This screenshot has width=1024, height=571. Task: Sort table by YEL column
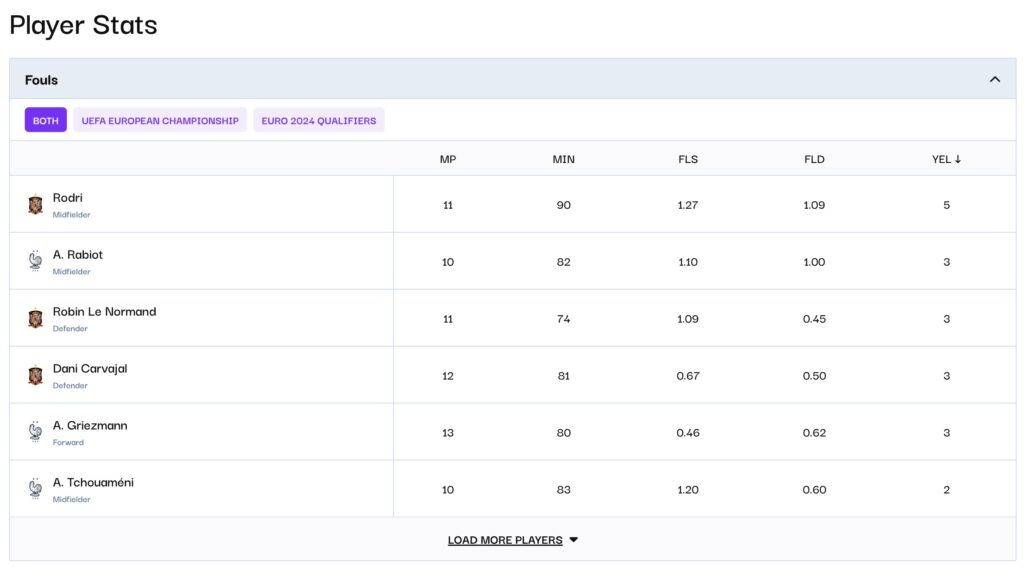coord(946,159)
